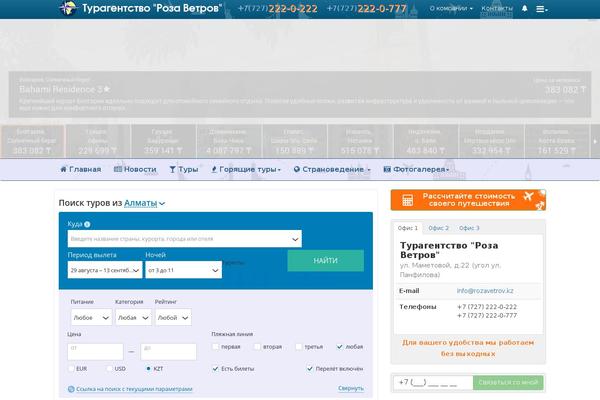Open the Новости menu item
The width and height of the screenshot is (600, 400).
pyautogui.click(x=135, y=169)
